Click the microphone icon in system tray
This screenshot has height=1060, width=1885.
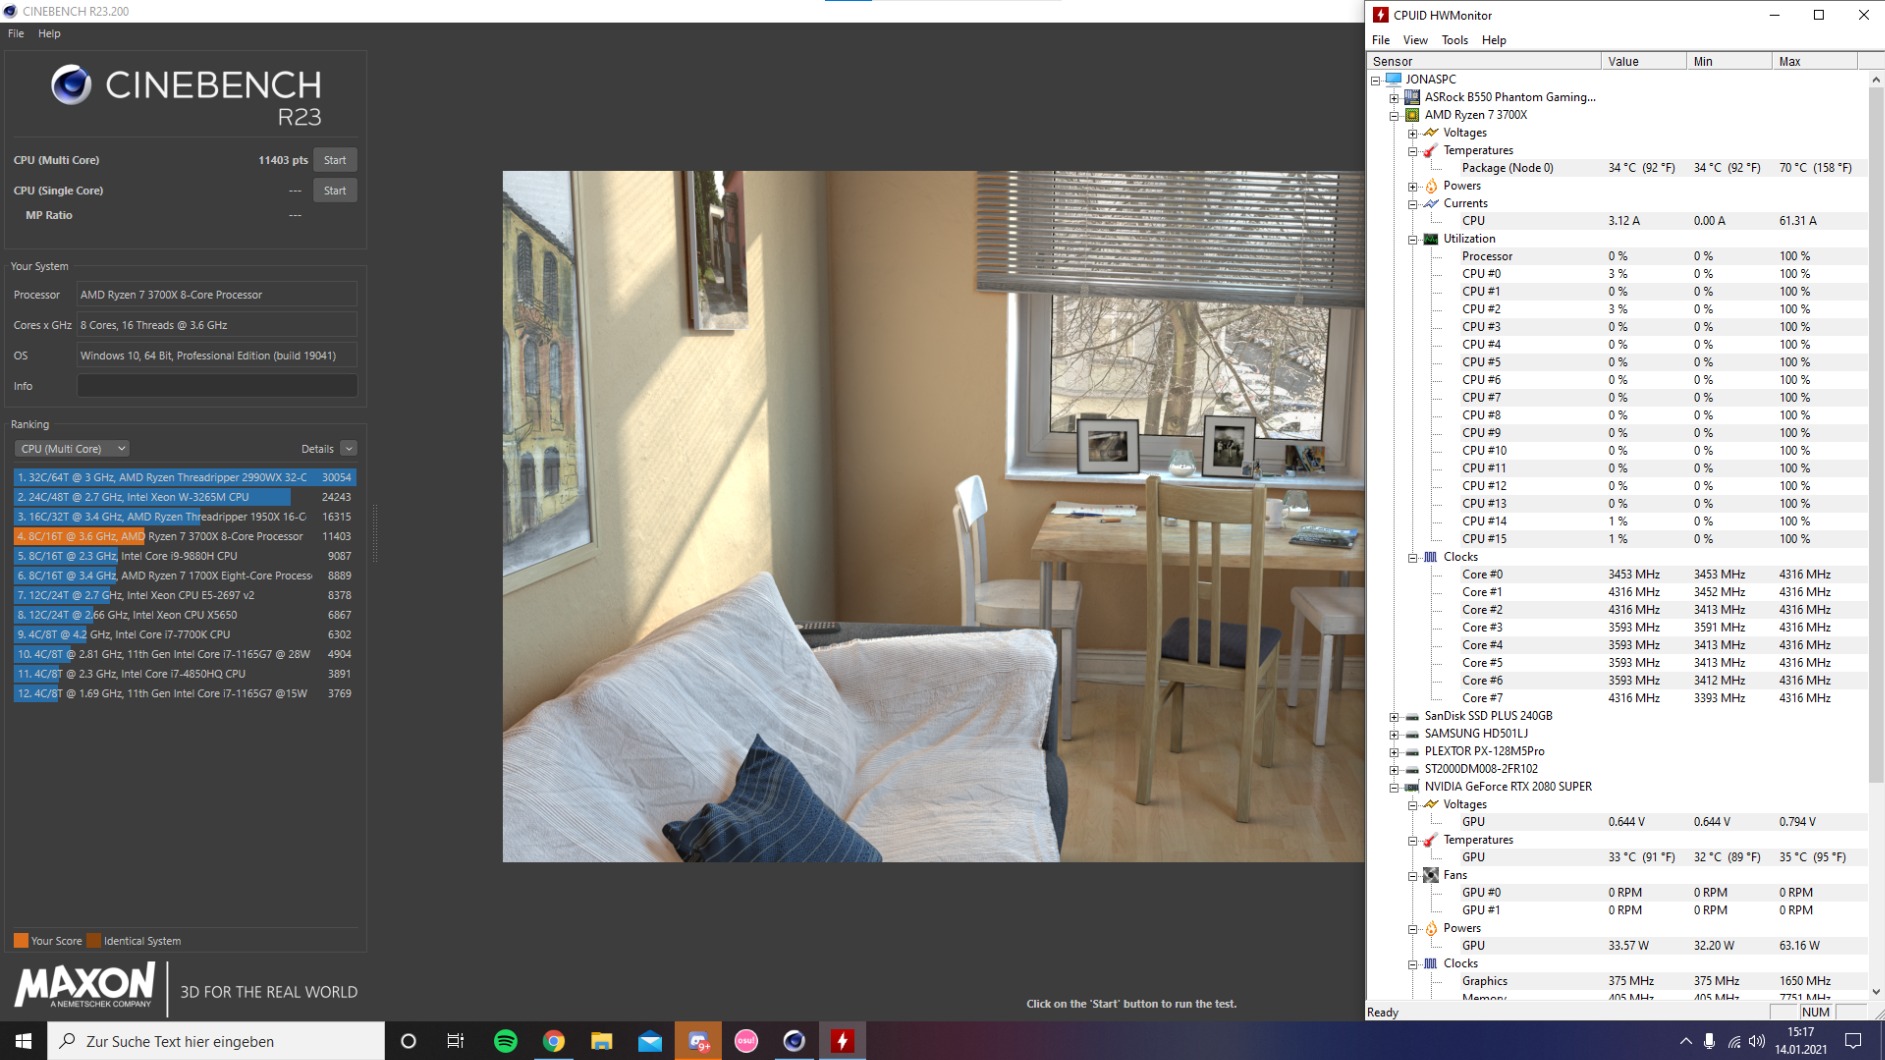[x=1709, y=1041]
